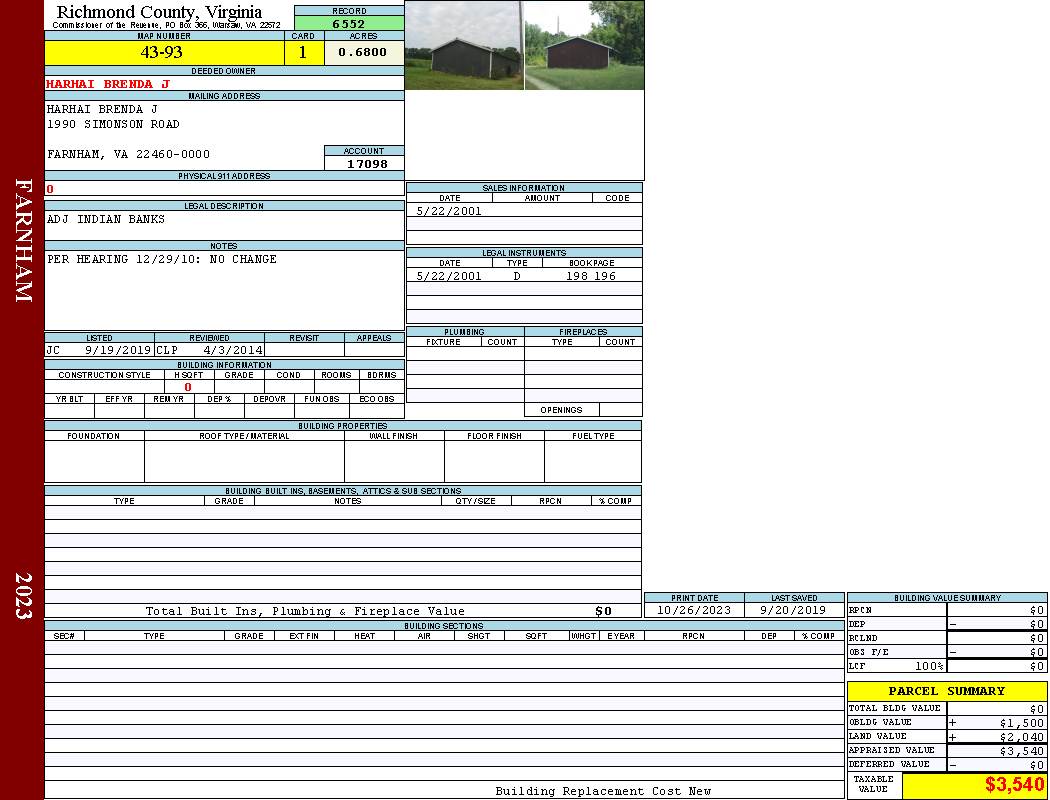Click legal instrument type D
The height and width of the screenshot is (800, 1050).
click(516, 276)
